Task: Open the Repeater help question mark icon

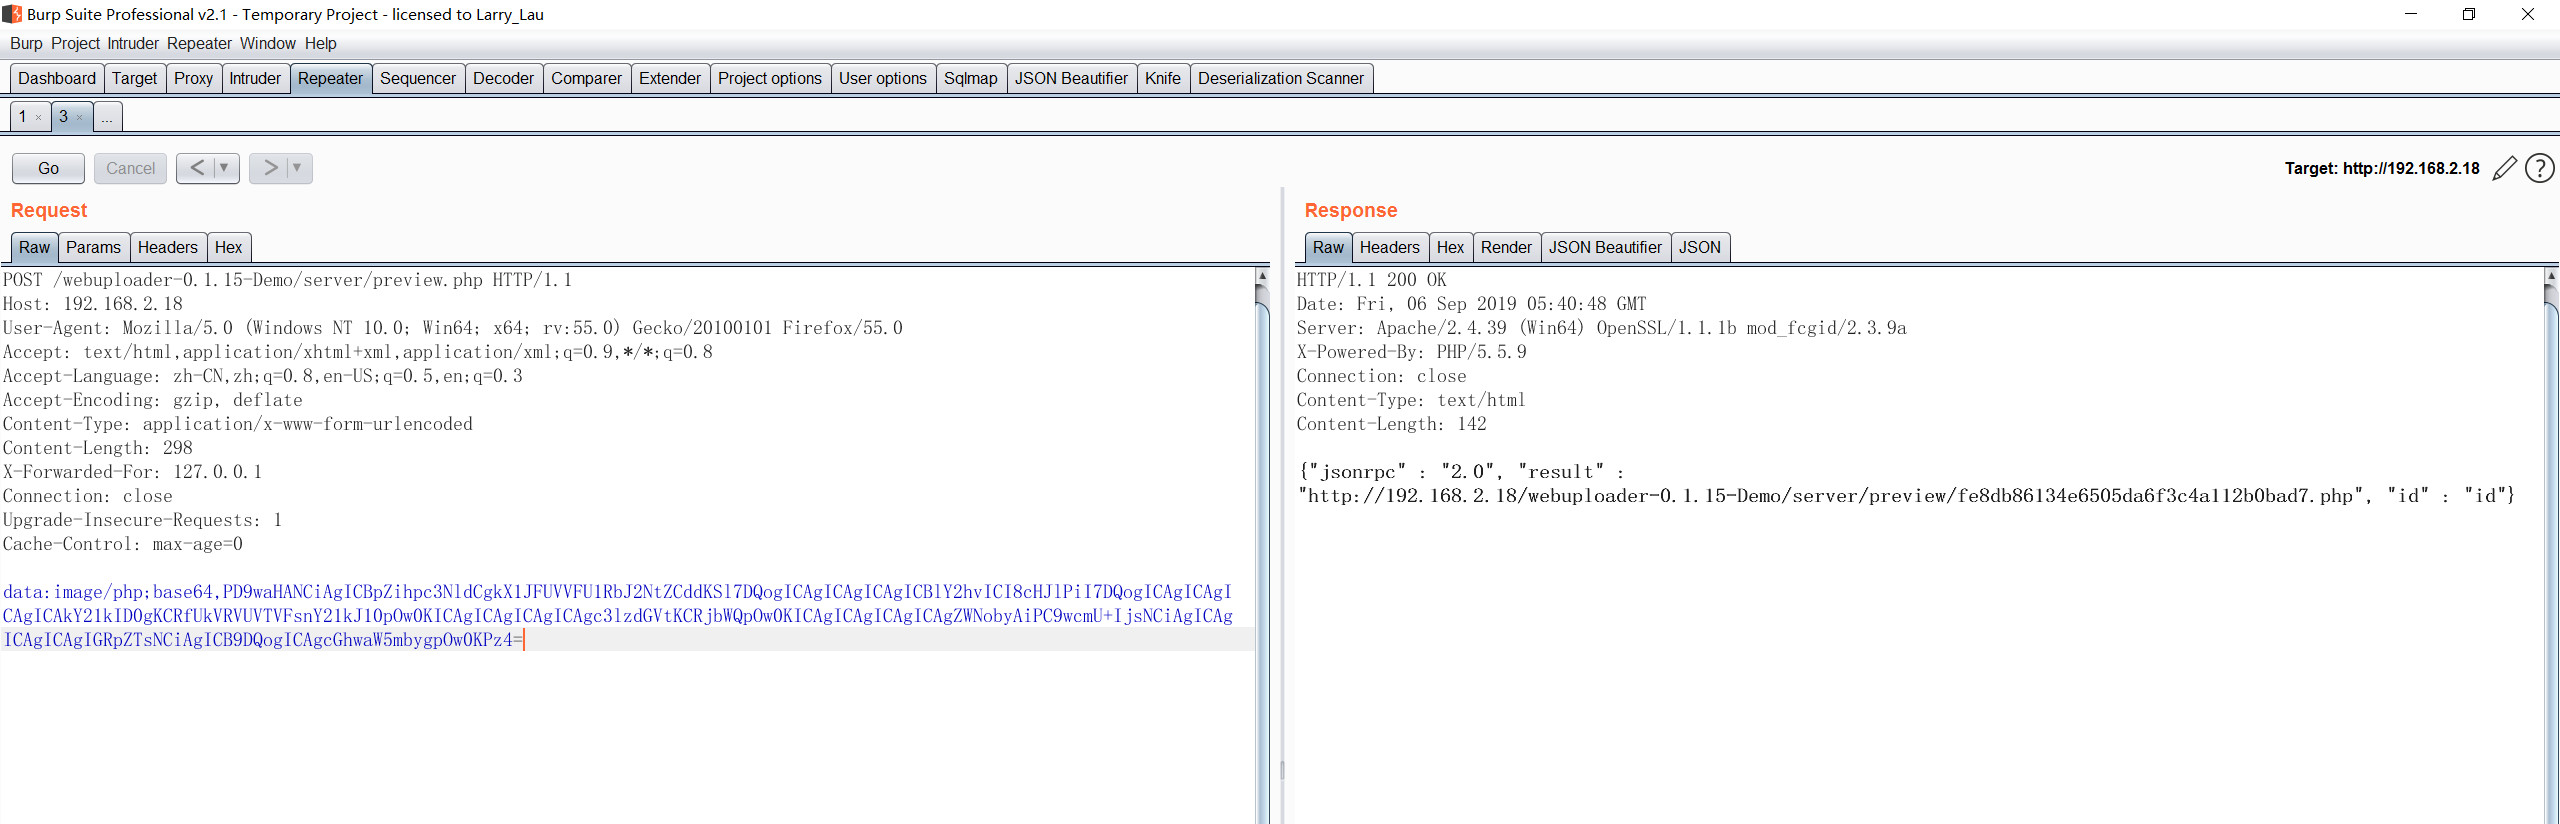Action: point(2540,168)
